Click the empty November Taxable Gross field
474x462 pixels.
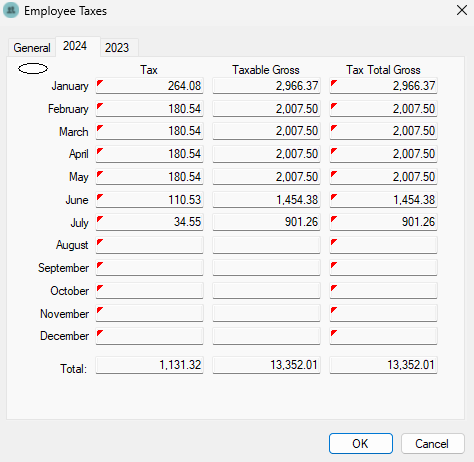pos(266,313)
